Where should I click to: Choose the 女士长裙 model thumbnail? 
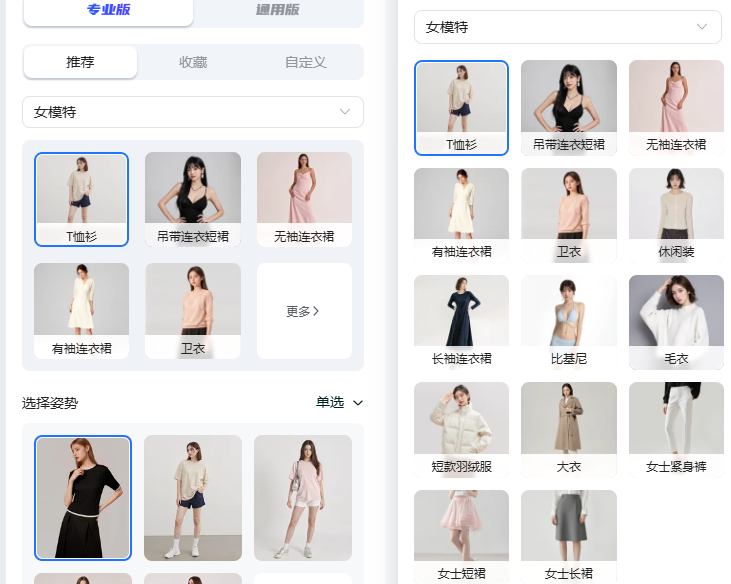(568, 535)
